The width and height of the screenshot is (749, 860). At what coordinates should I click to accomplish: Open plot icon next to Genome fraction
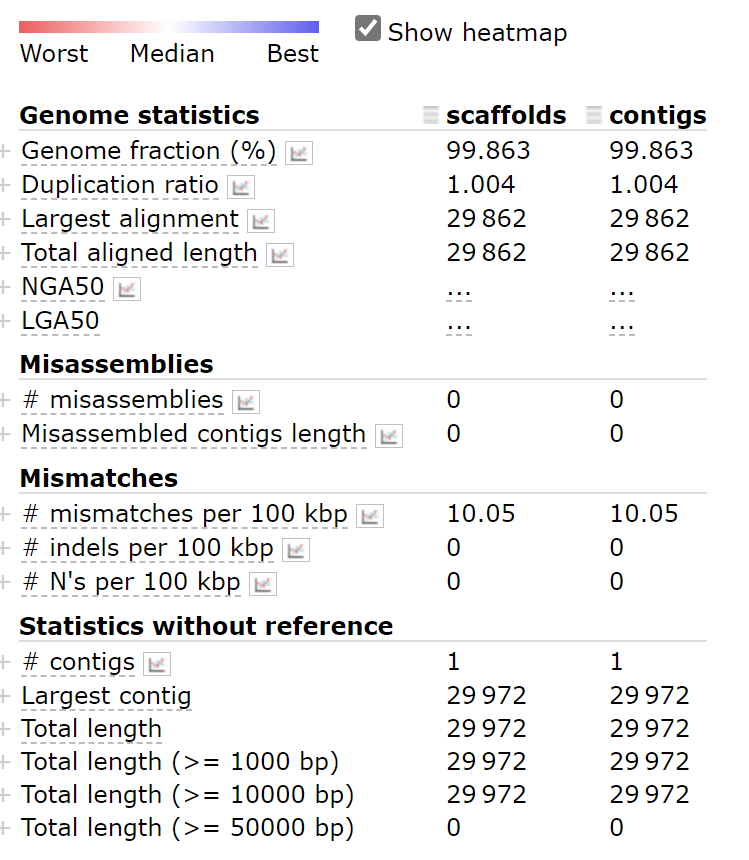298,153
